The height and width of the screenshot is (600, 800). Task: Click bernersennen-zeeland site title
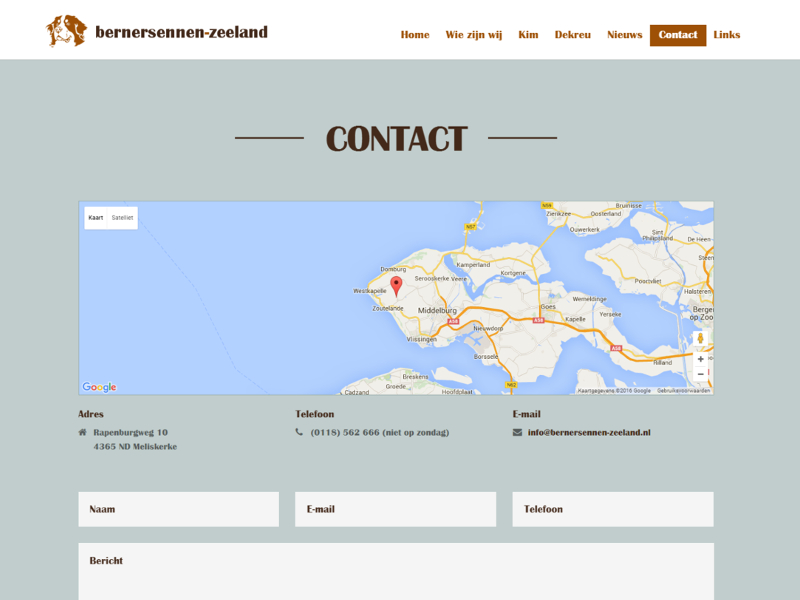[x=182, y=32]
